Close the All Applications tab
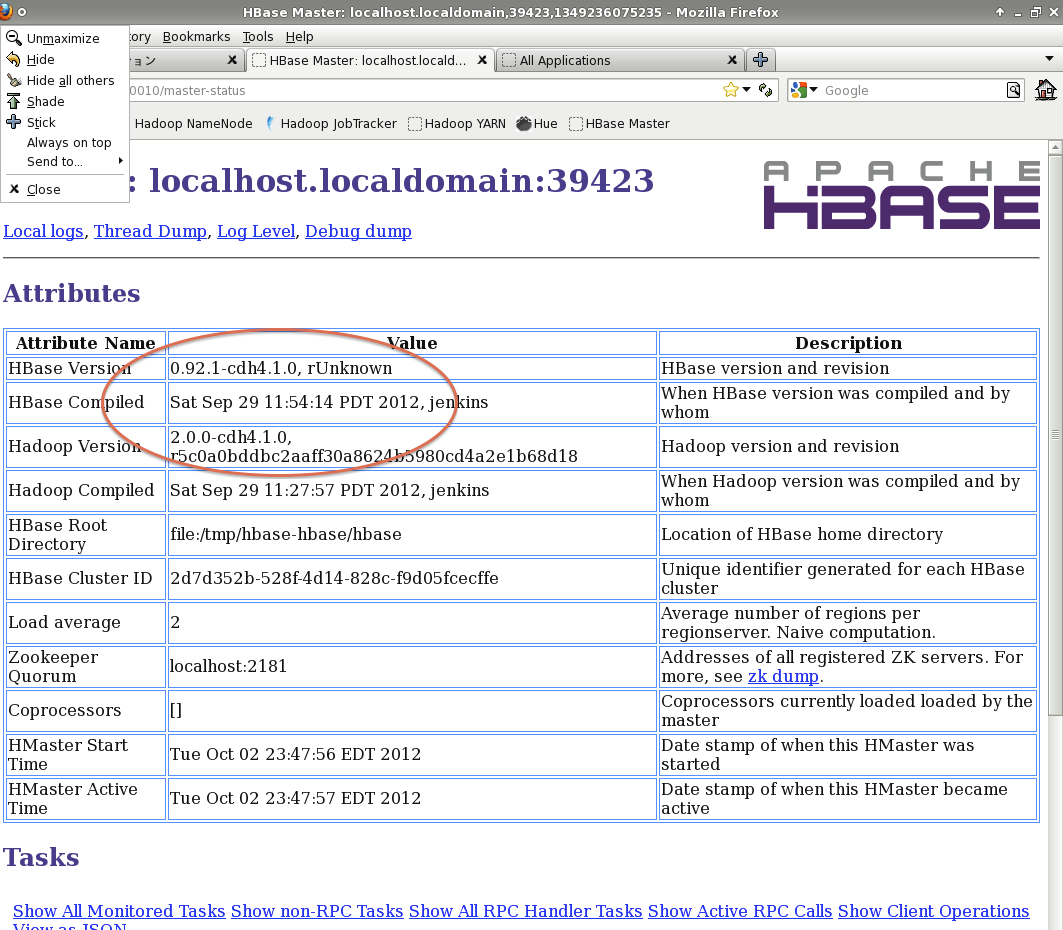The height and width of the screenshot is (930, 1063). [732, 60]
